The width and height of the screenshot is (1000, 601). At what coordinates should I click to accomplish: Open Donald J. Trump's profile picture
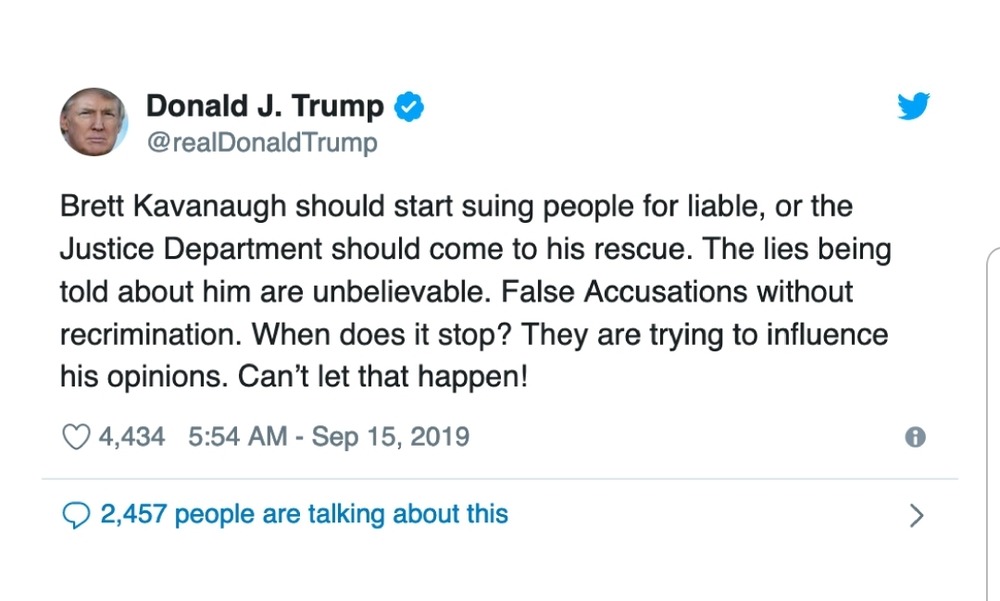[94, 121]
